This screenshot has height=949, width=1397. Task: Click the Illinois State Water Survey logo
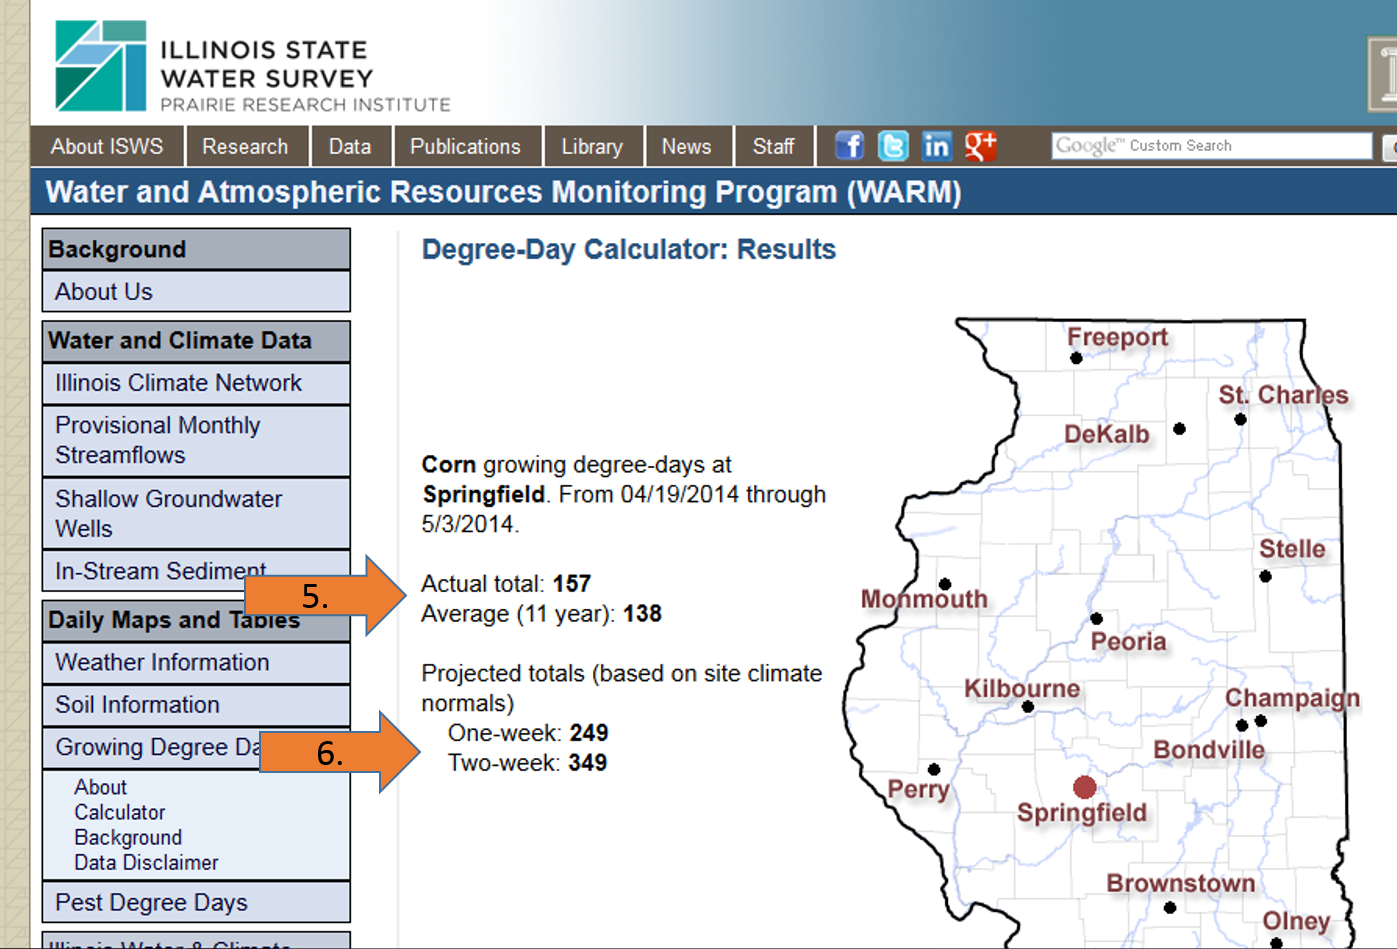click(252, 66)
